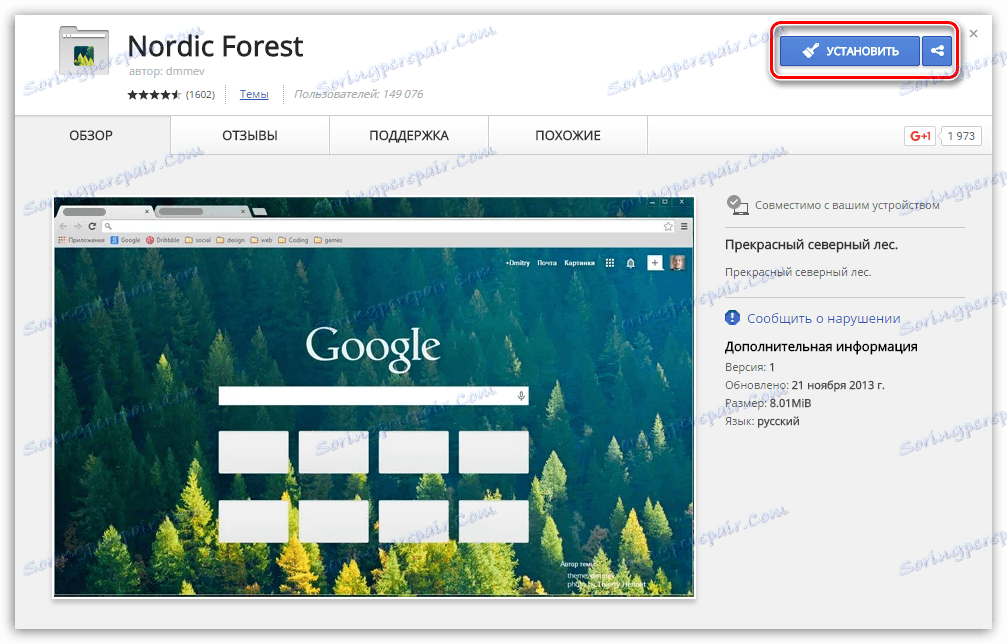Click the Язык: русский text
This screenshot has height=644, width=1007.
762,421
